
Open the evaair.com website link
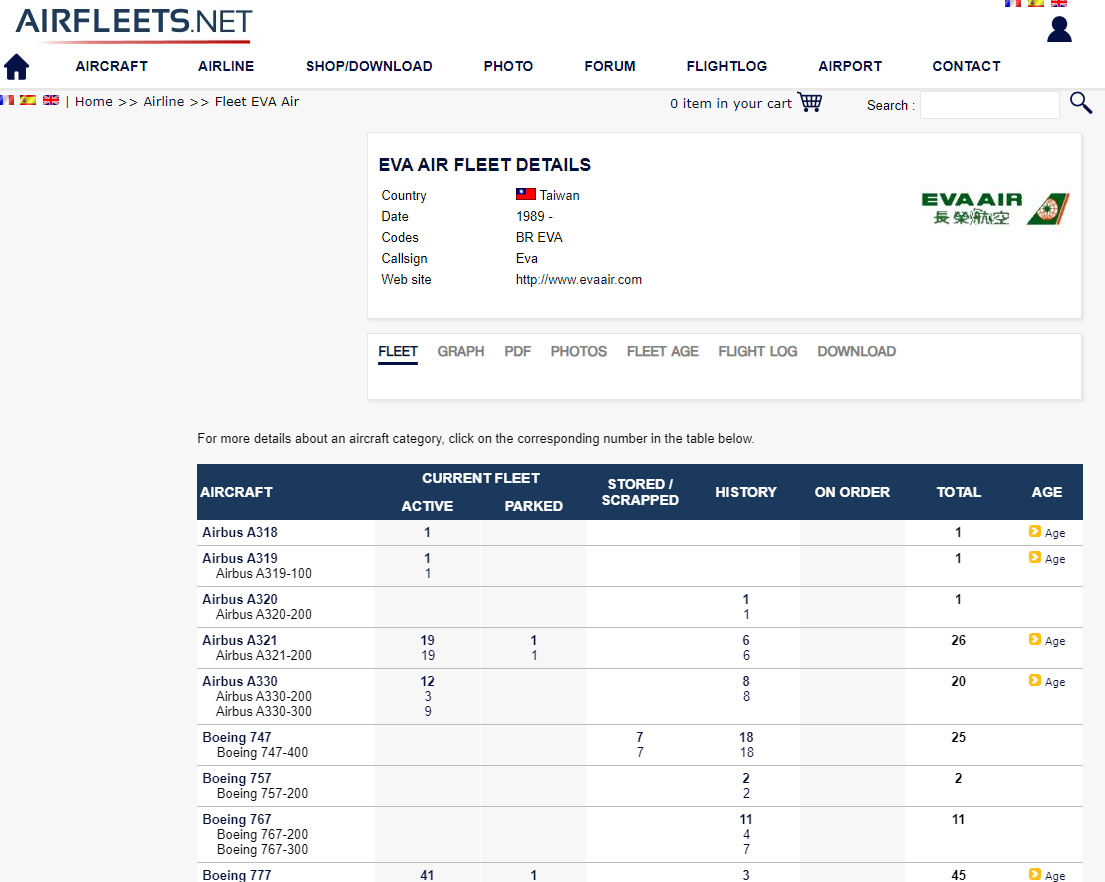pos(579,280)
